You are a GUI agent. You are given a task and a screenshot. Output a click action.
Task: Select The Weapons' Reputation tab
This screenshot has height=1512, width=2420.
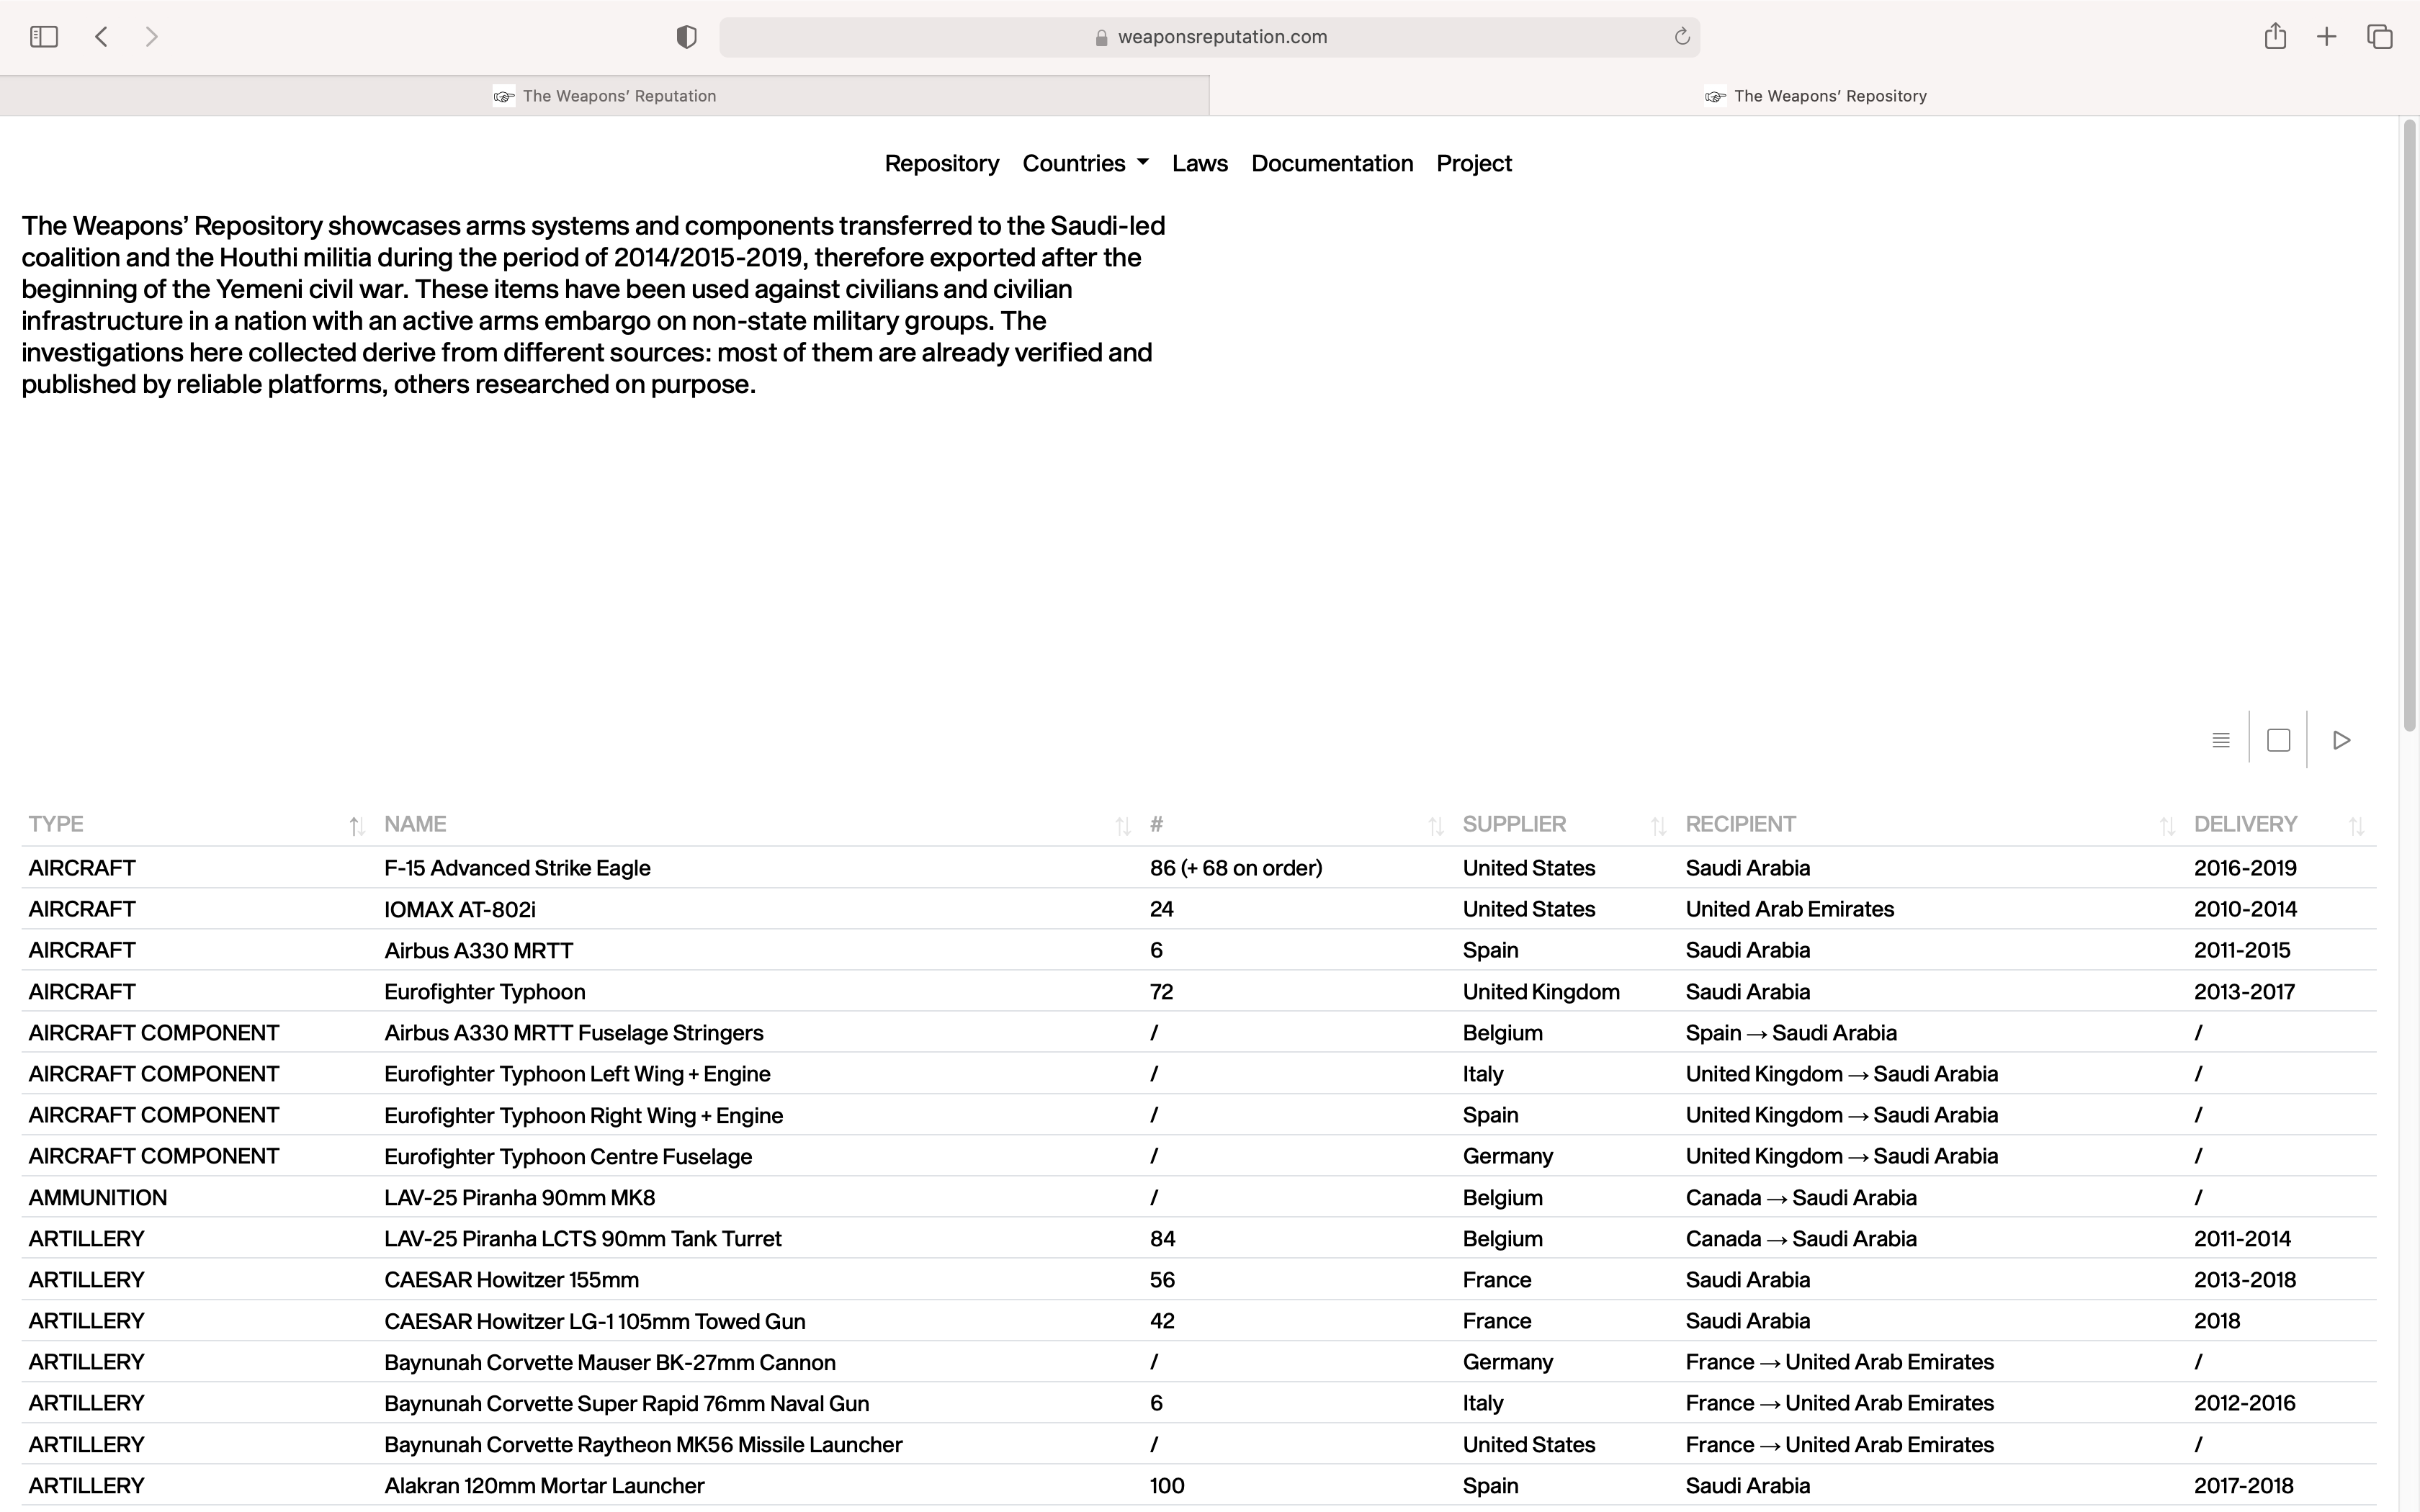pyautogui.click(x=604, y=96)
